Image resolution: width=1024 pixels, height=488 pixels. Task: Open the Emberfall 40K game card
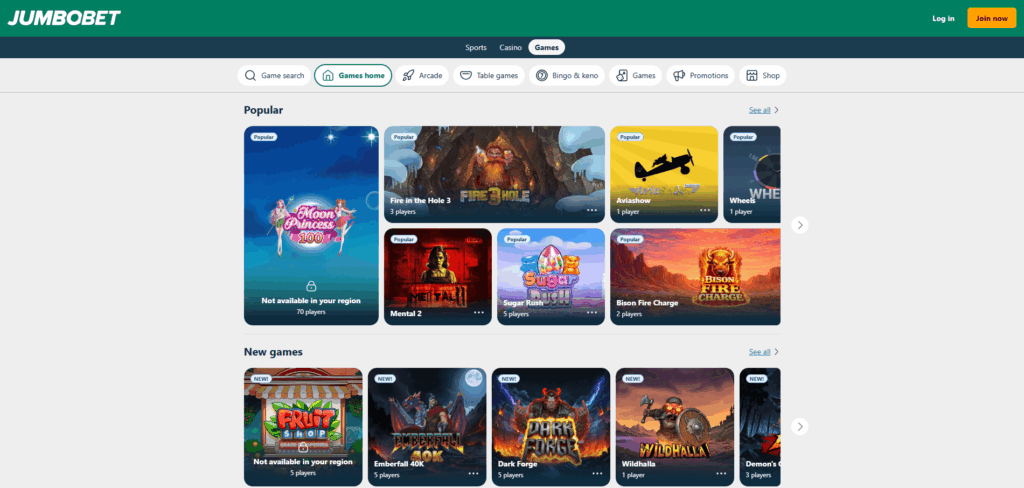[x=427, y=427]
